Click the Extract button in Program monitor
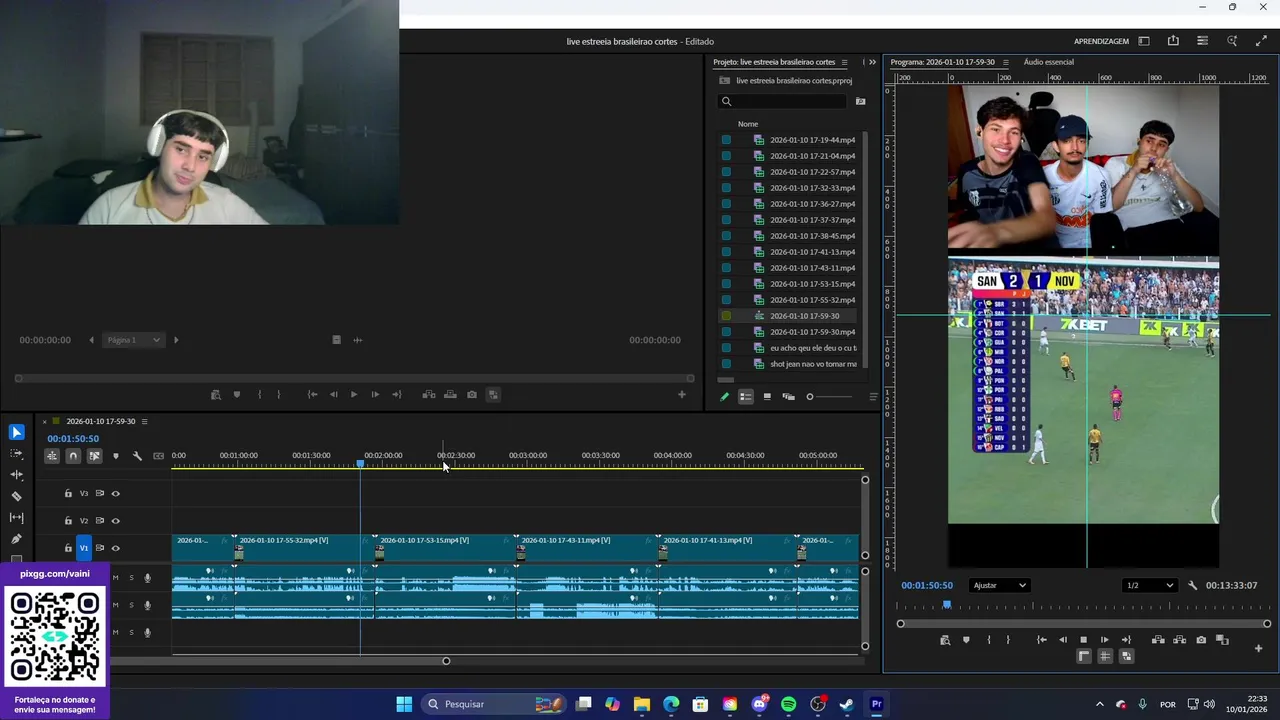The height and width of the screenshot is (720, 1280). pyautogui.click(x=1180, y=640)
